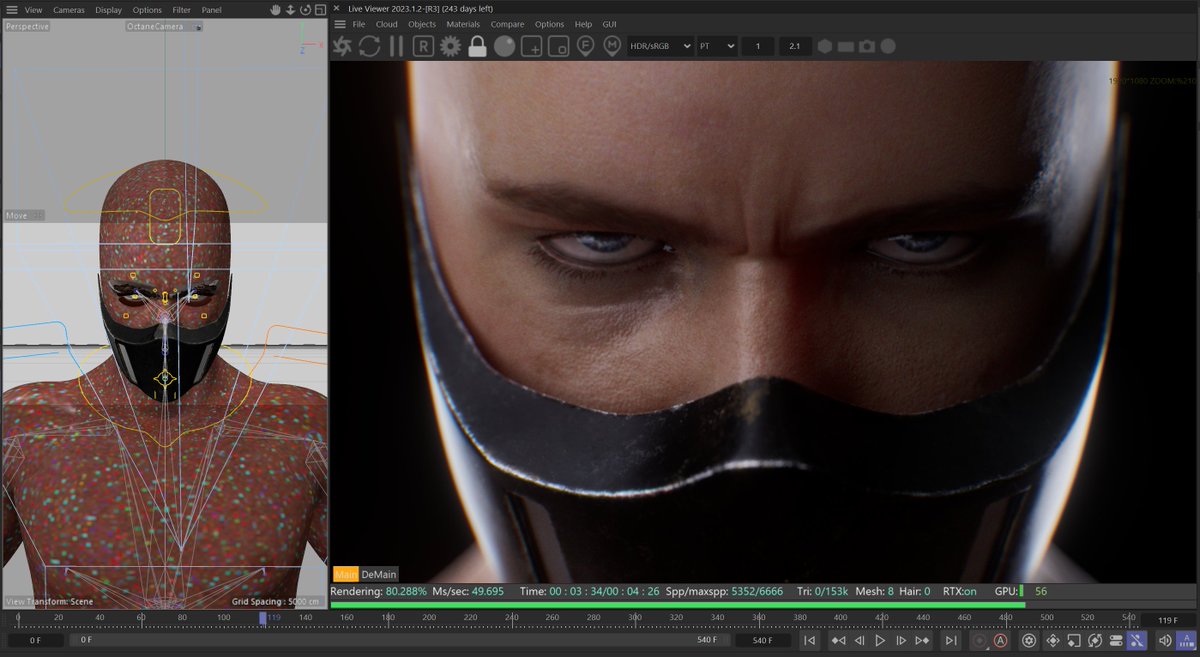Go to the end of the animation
The image size is (1200, 657).
tap(951, 640)
